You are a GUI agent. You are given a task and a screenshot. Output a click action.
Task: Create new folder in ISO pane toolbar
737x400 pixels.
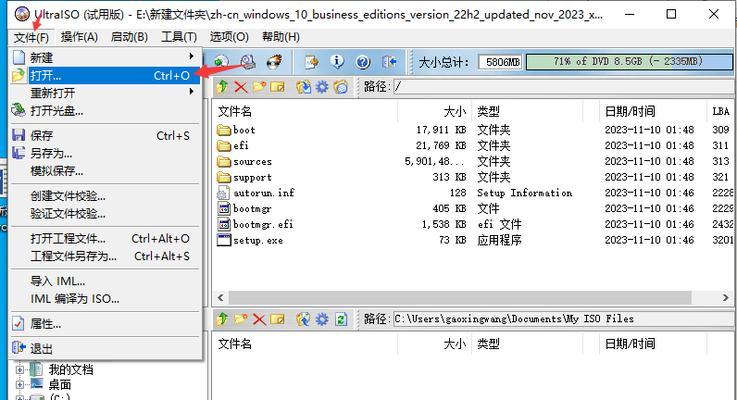tap(259, 86)
